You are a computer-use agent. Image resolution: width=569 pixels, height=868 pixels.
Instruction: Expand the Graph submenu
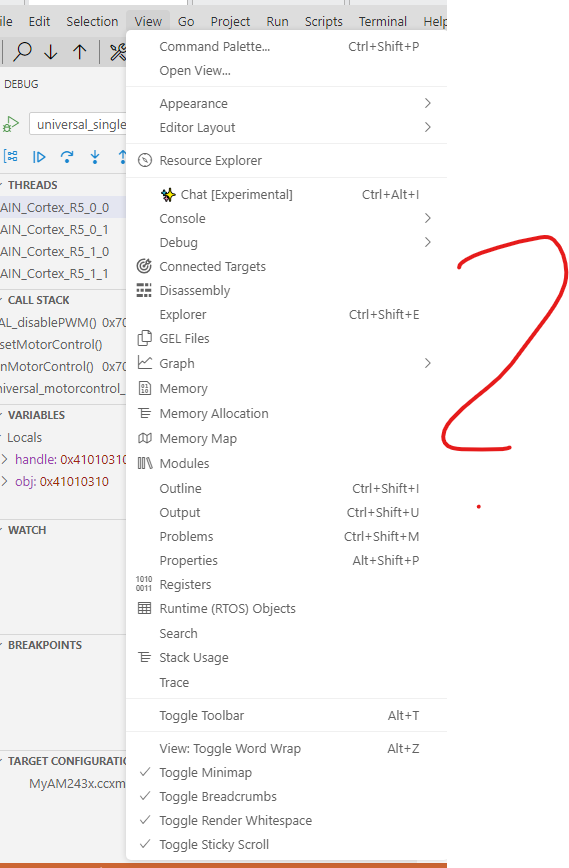286,363
